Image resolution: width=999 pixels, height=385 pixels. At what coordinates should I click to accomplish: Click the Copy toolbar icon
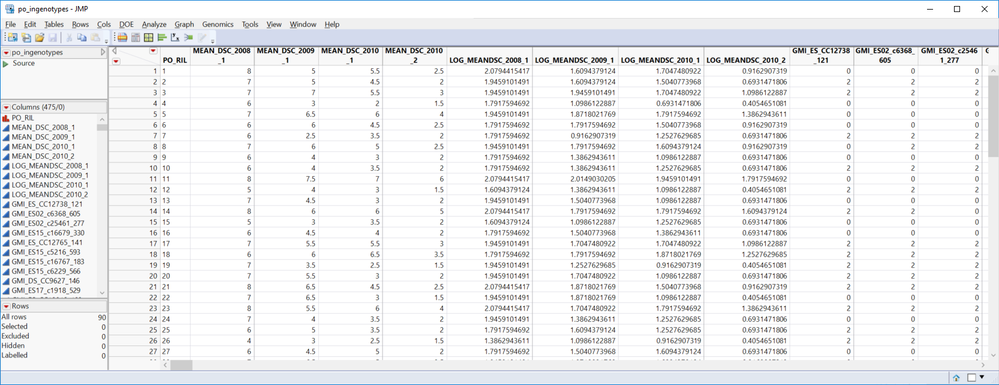(82, 38)
